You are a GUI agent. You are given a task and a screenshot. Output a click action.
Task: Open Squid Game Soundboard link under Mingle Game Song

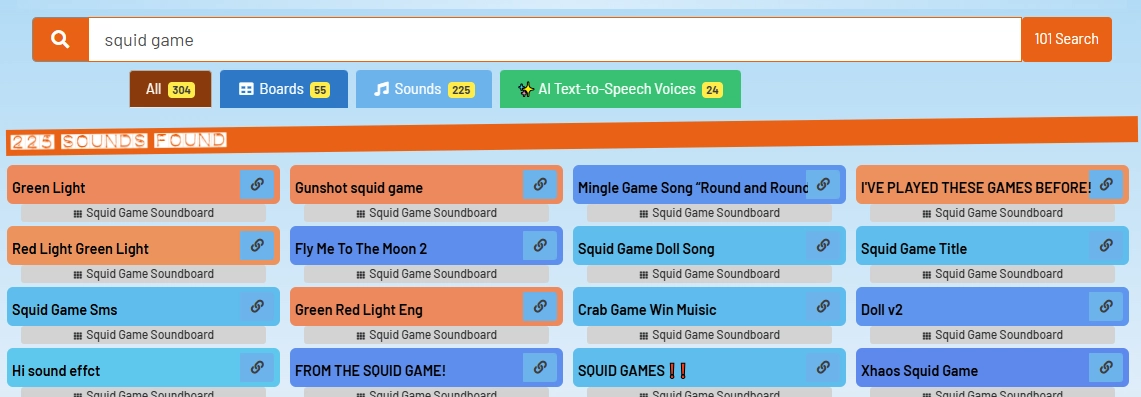709,213
